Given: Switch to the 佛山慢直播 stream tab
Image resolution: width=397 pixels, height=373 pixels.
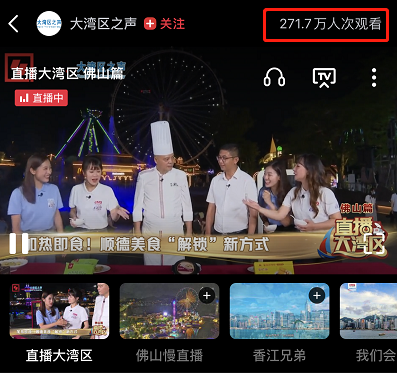Looking at the screenshot, I should [169, 355].
